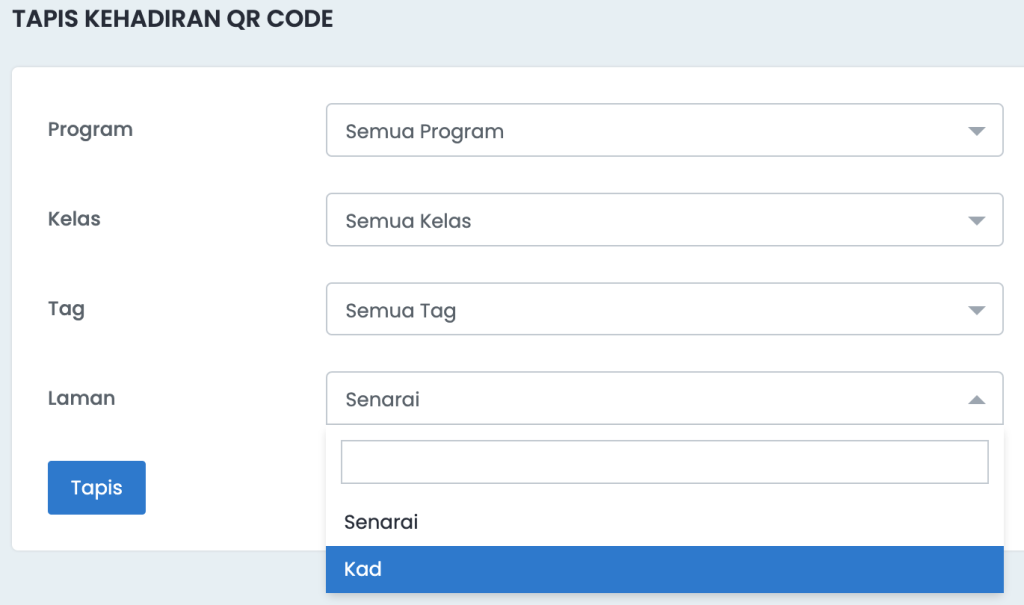Open the Semua Kelas combo box
This screenshot has width=1024, height=605.
pyautogui.click(x=664, y=220)
